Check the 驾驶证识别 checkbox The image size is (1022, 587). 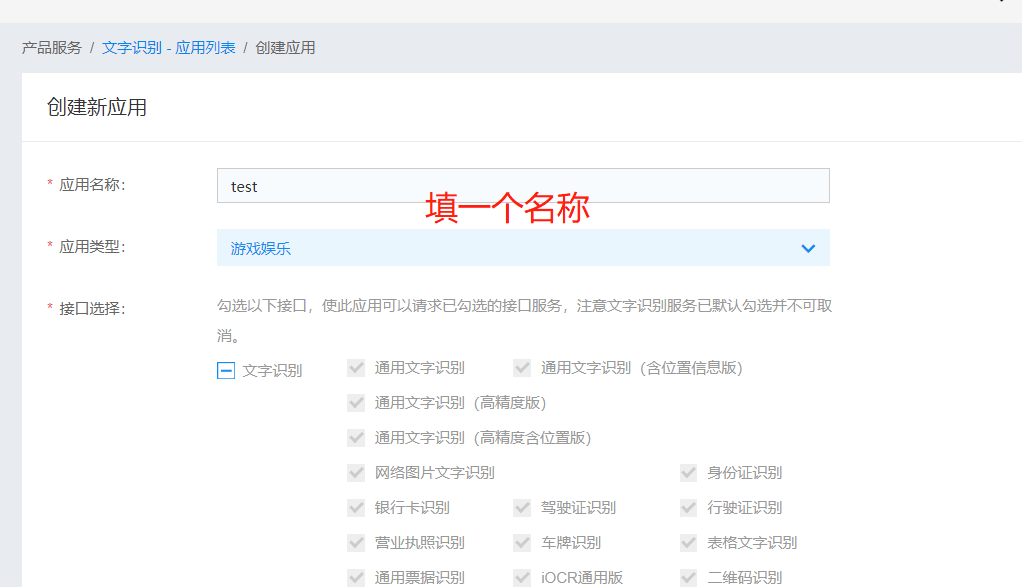point(521,507)
